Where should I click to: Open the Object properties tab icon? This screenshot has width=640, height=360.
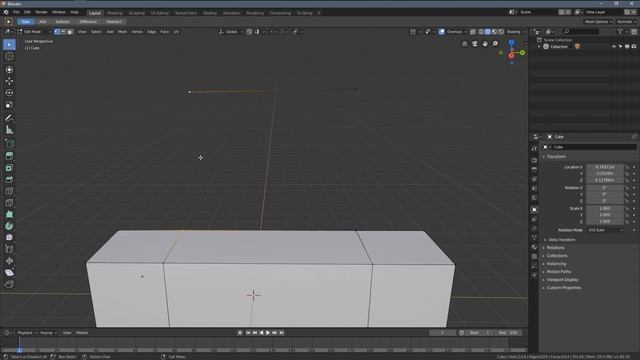point(534,209)
